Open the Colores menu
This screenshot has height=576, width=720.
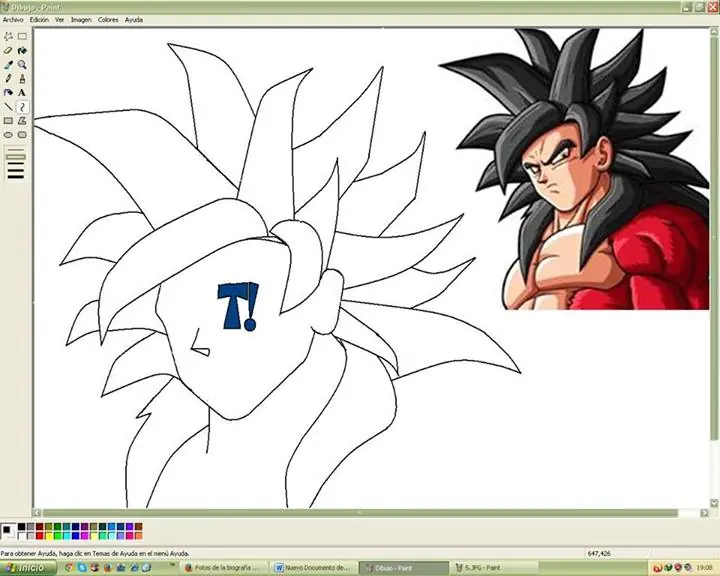(108, 20)
